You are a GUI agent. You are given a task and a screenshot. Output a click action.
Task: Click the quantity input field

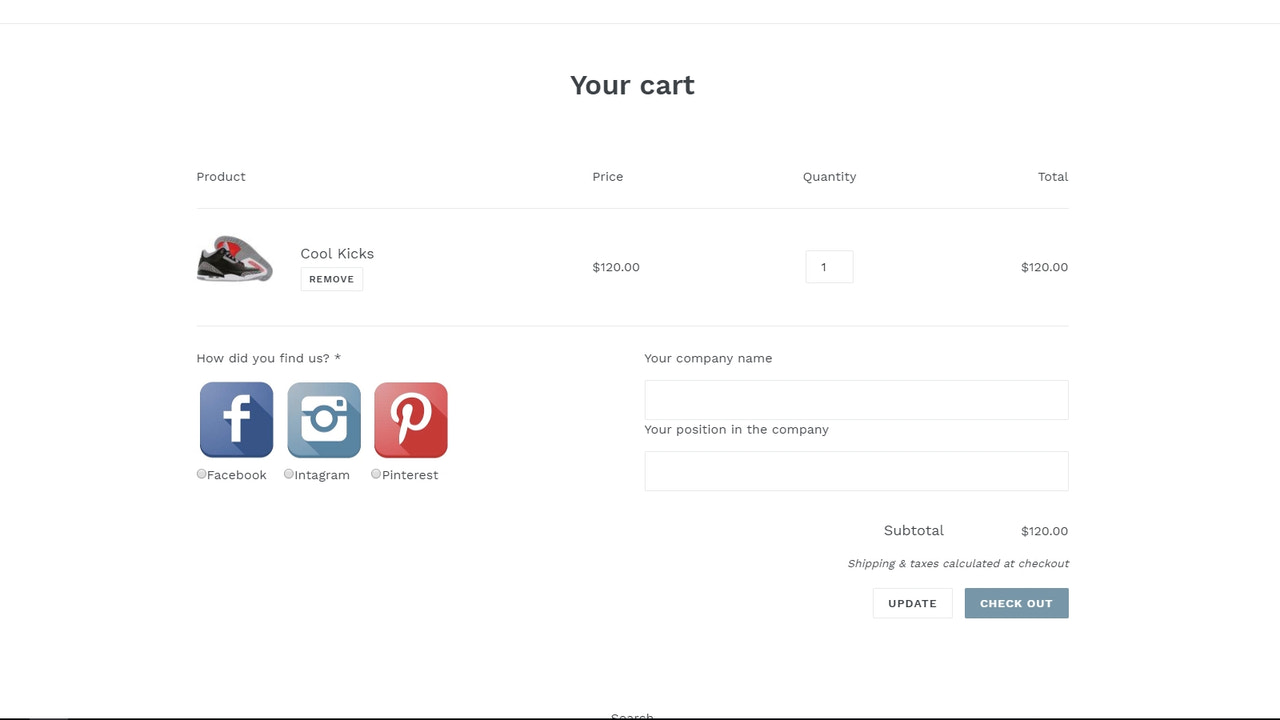tap(829, 267)
